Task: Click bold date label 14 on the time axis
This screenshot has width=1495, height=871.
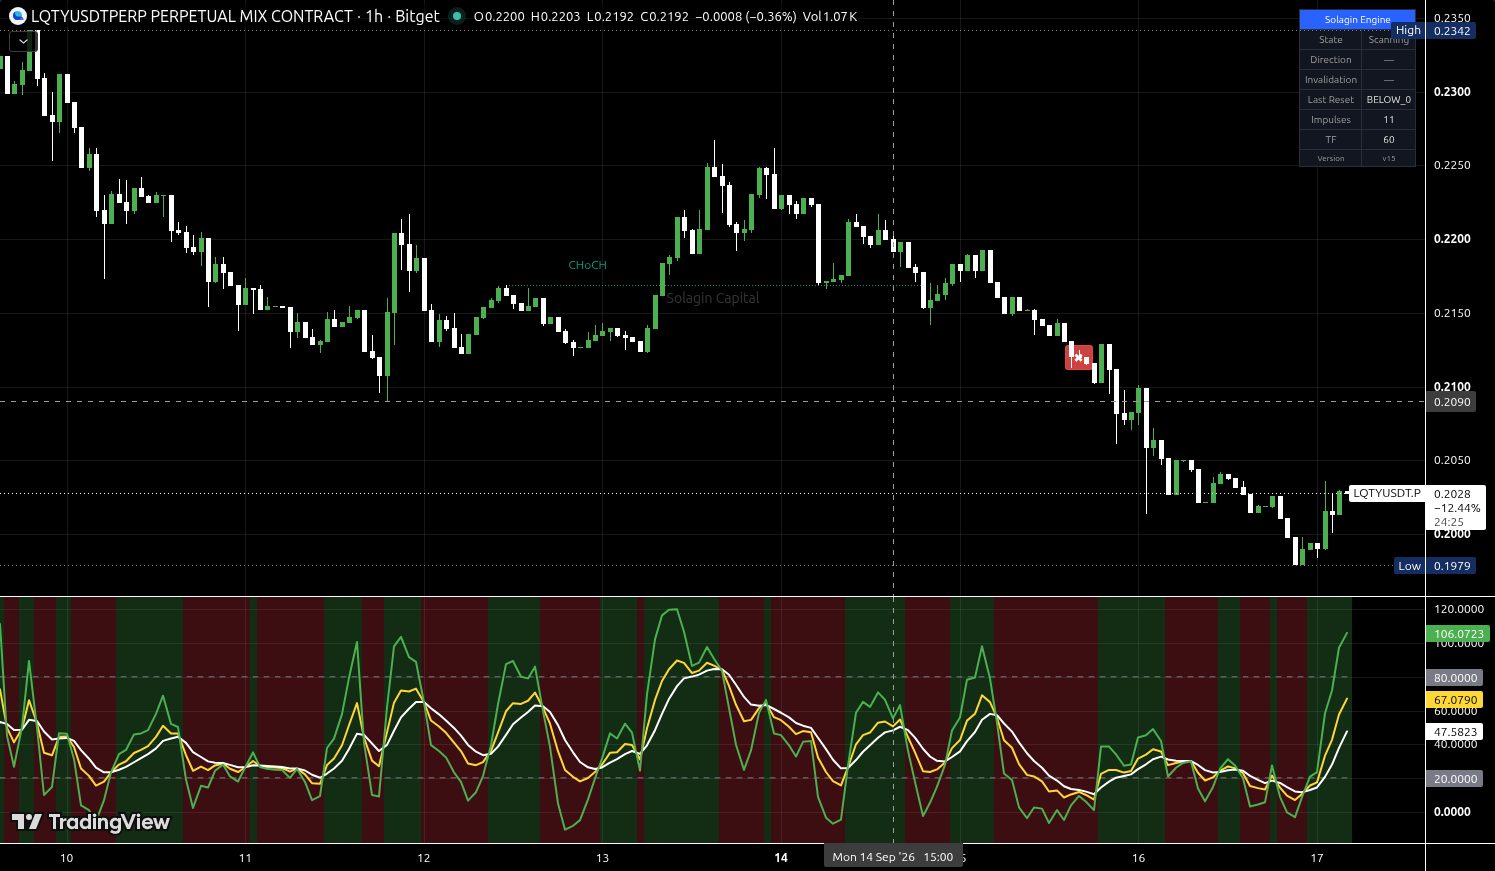Action: tap(781, 858)
